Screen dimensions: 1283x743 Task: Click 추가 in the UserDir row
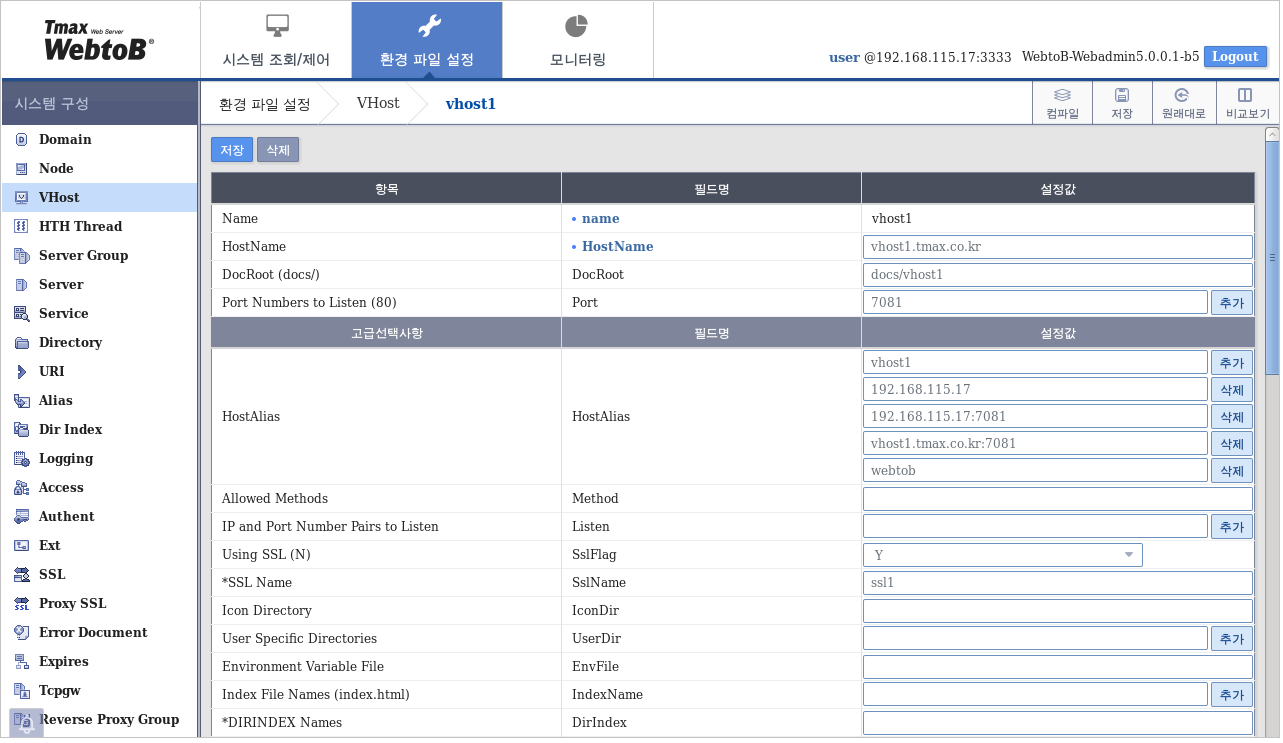(x=1232, y=639)
